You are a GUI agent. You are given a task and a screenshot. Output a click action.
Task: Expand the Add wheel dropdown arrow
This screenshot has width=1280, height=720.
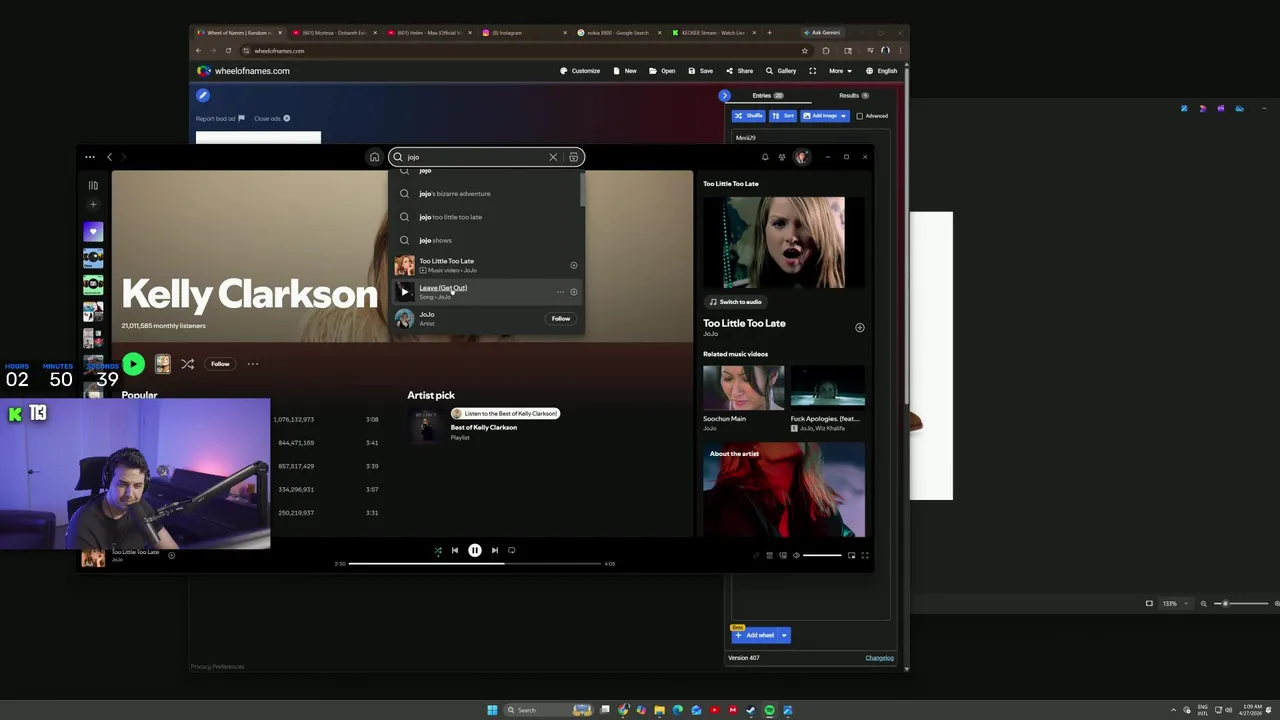[784, 635]
